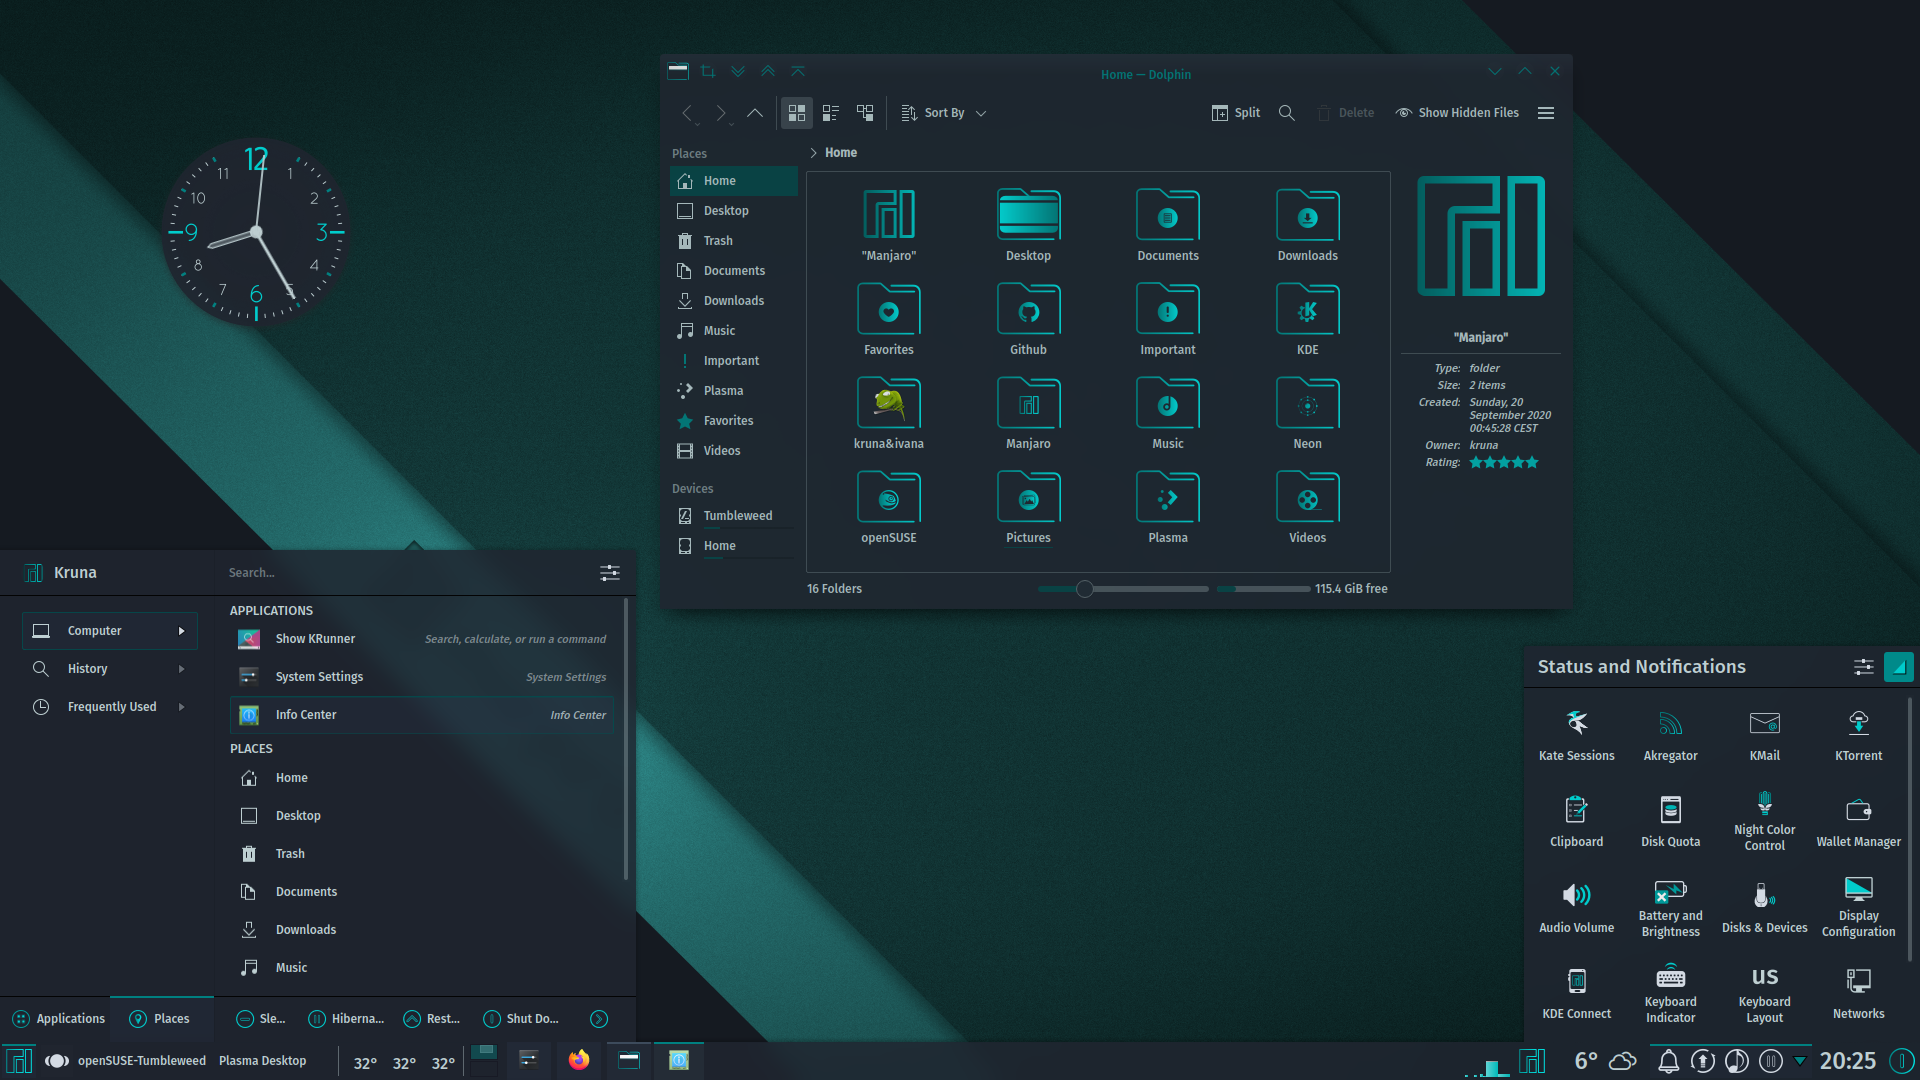
Task: Open the Neon folder
Action: (x=1307, y=413)
